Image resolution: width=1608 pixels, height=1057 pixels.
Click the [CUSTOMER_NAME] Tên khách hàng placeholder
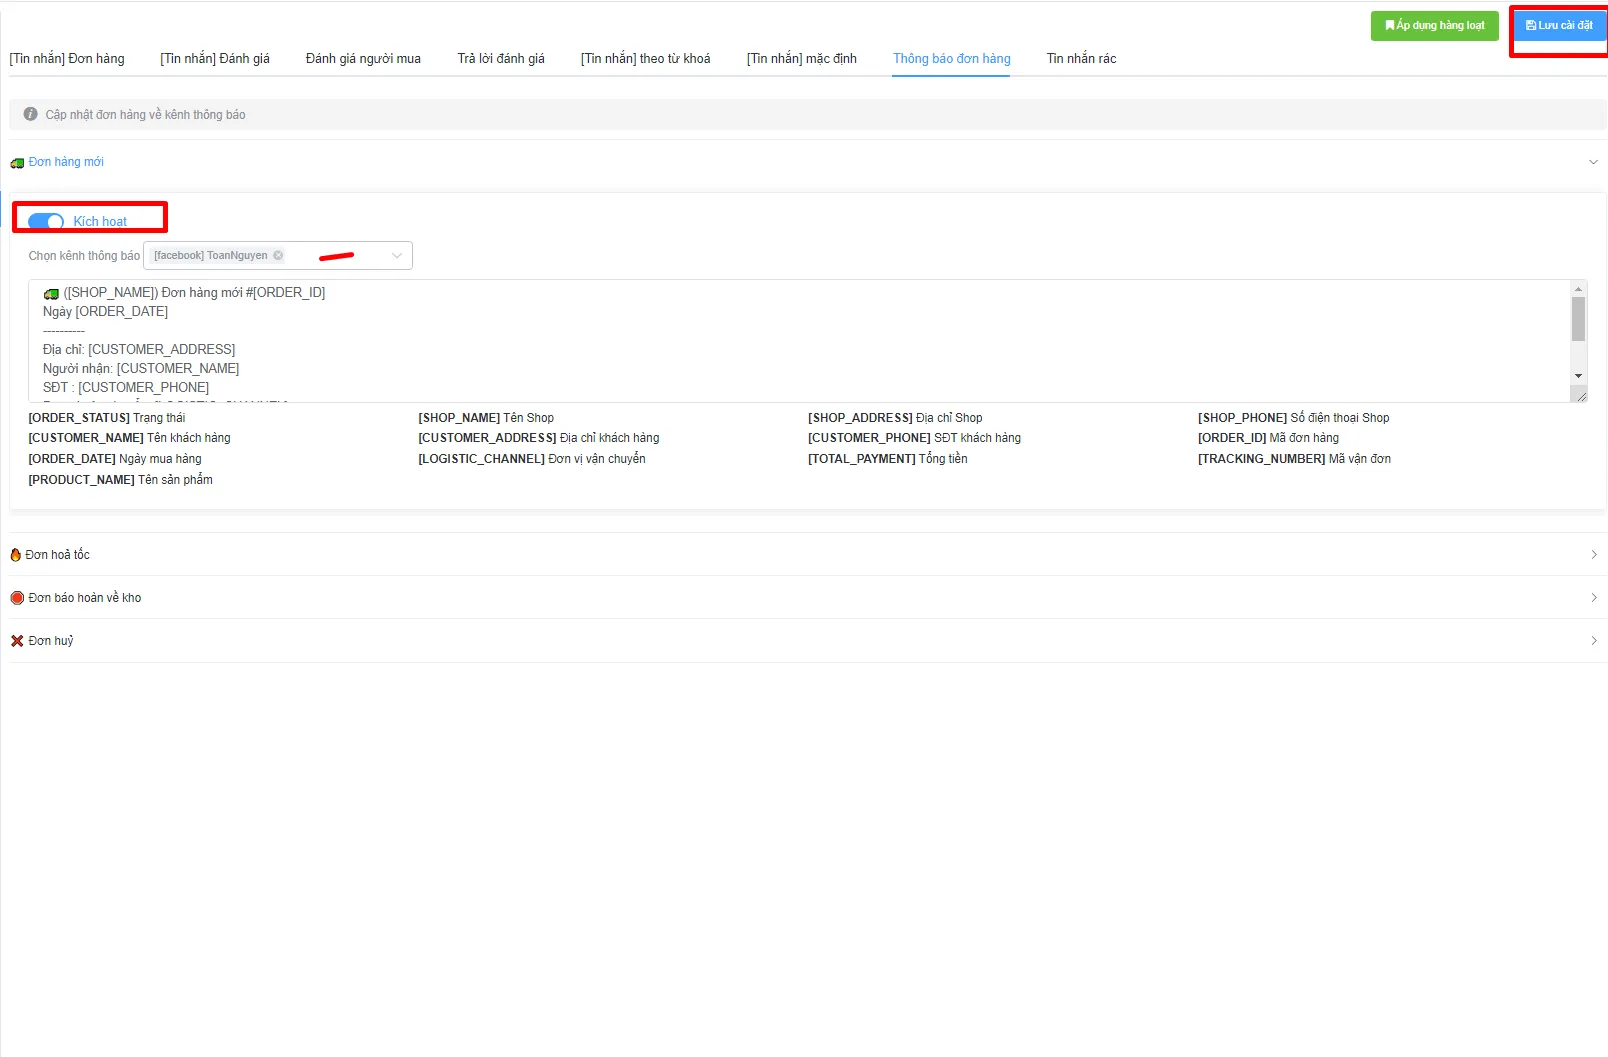129,438
